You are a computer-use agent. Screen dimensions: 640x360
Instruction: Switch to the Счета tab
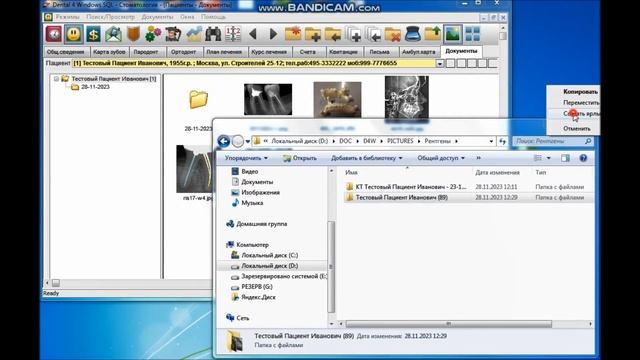pyautogui.click(x=307, y=52)
